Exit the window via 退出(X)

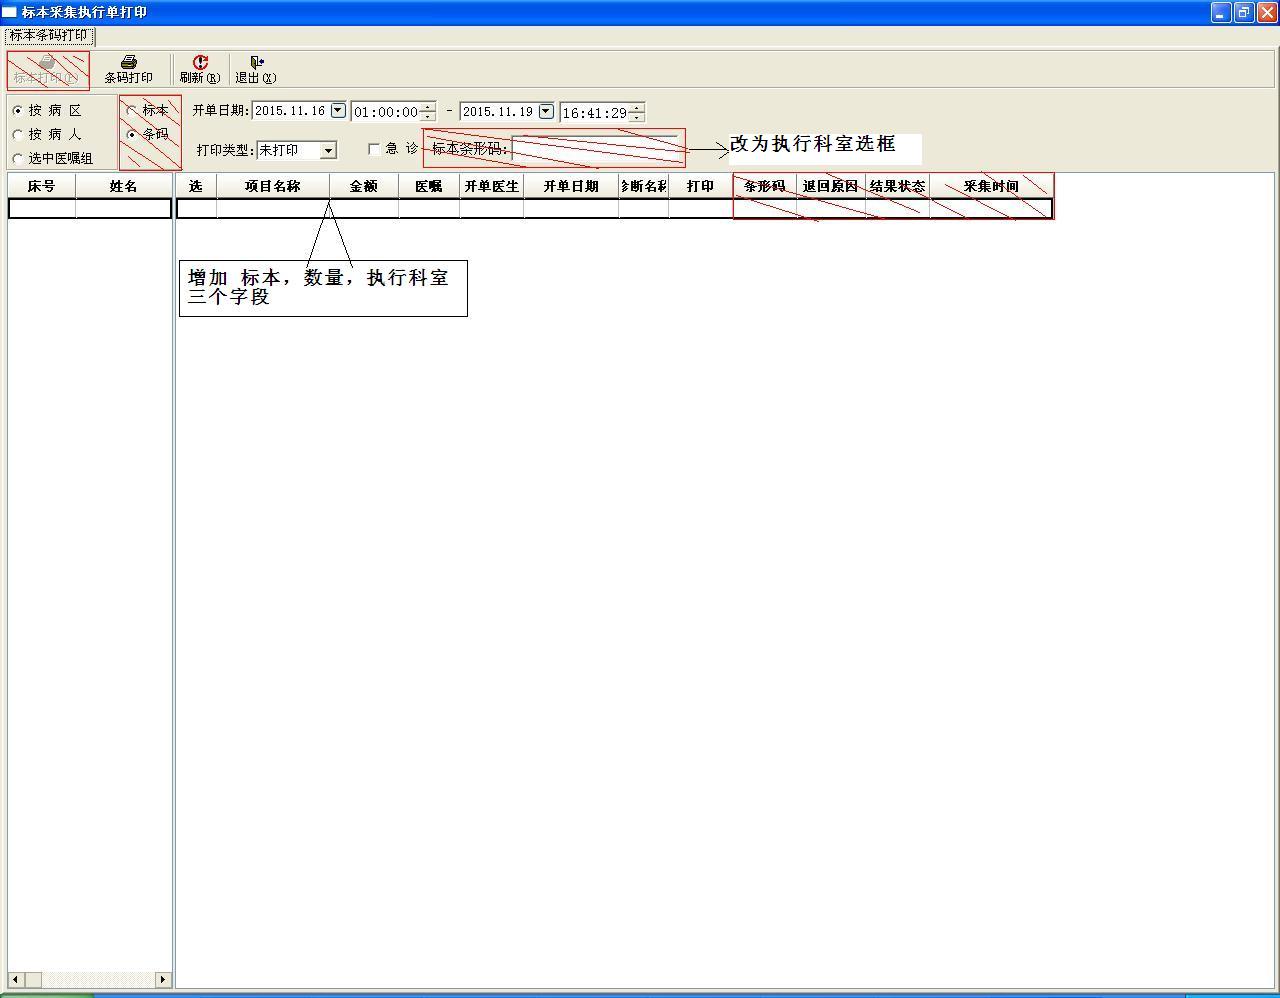coord(256,70)
